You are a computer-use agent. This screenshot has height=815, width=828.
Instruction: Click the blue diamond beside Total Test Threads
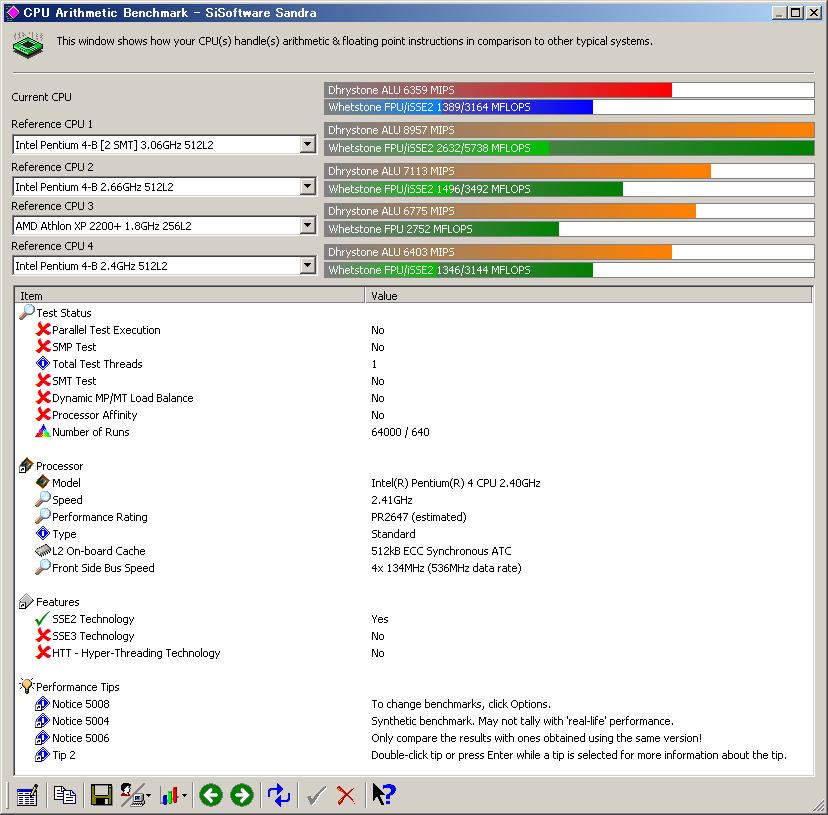(x=43, y=363)
